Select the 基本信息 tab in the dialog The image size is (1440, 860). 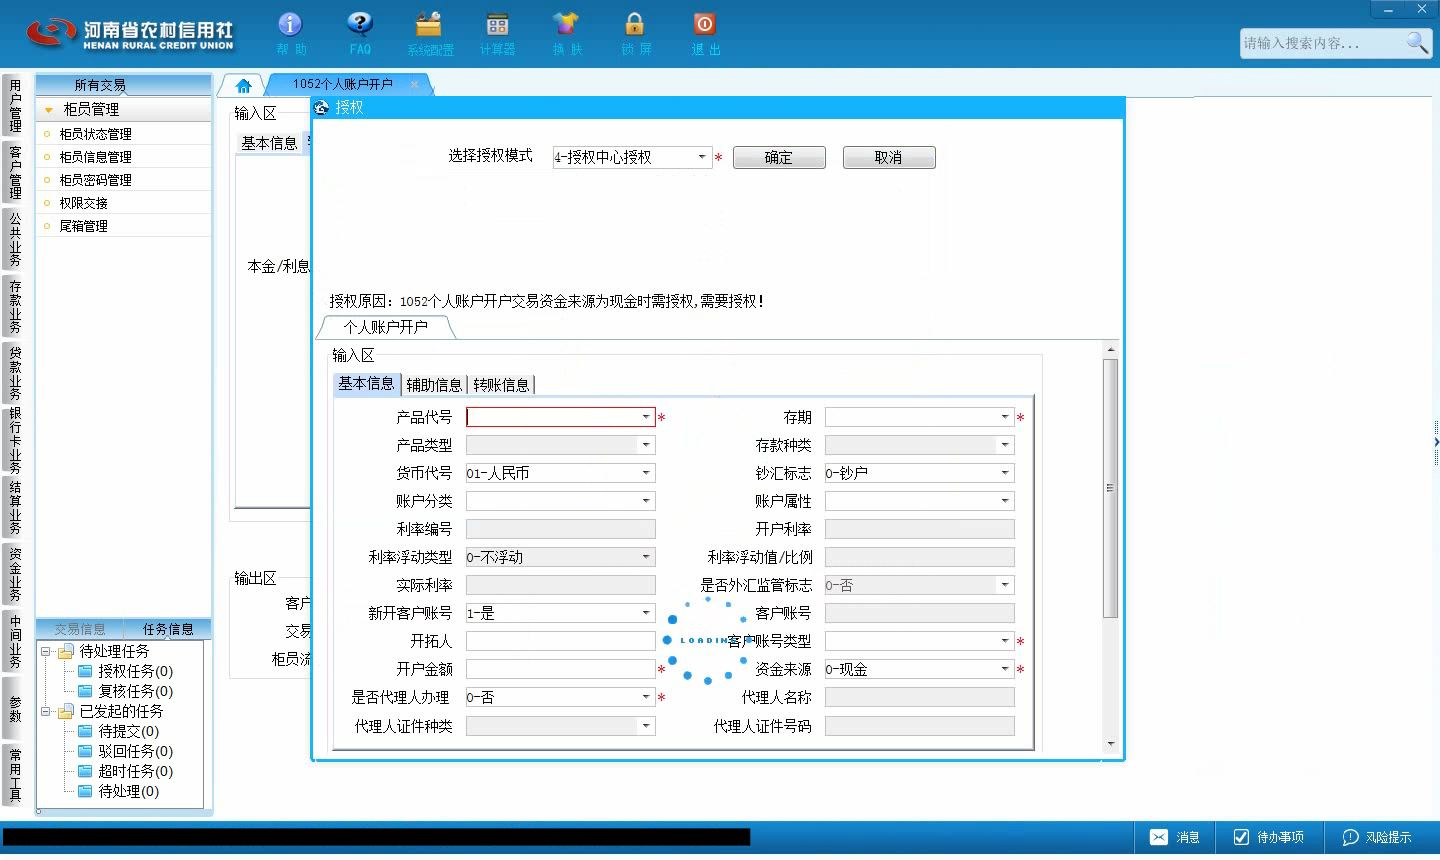pos(366,384)
